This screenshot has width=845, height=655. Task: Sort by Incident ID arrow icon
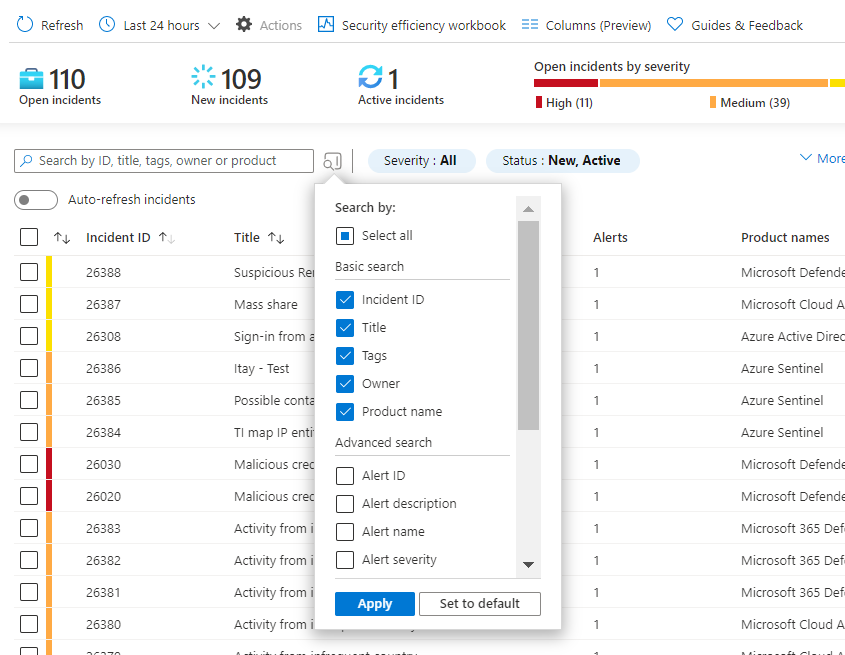coord(167,238)
